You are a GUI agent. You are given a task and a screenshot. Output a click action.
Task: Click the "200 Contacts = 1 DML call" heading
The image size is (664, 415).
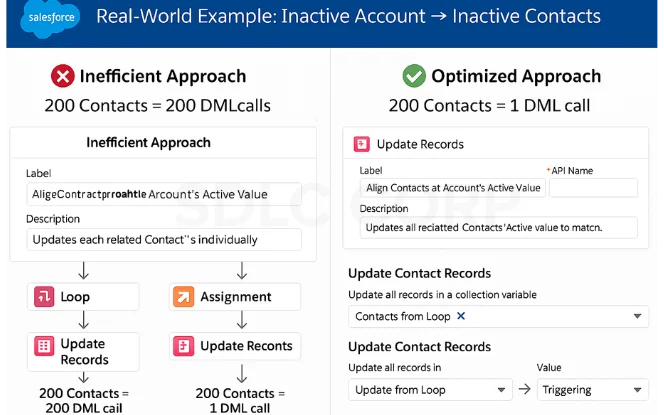coord(489,105)
